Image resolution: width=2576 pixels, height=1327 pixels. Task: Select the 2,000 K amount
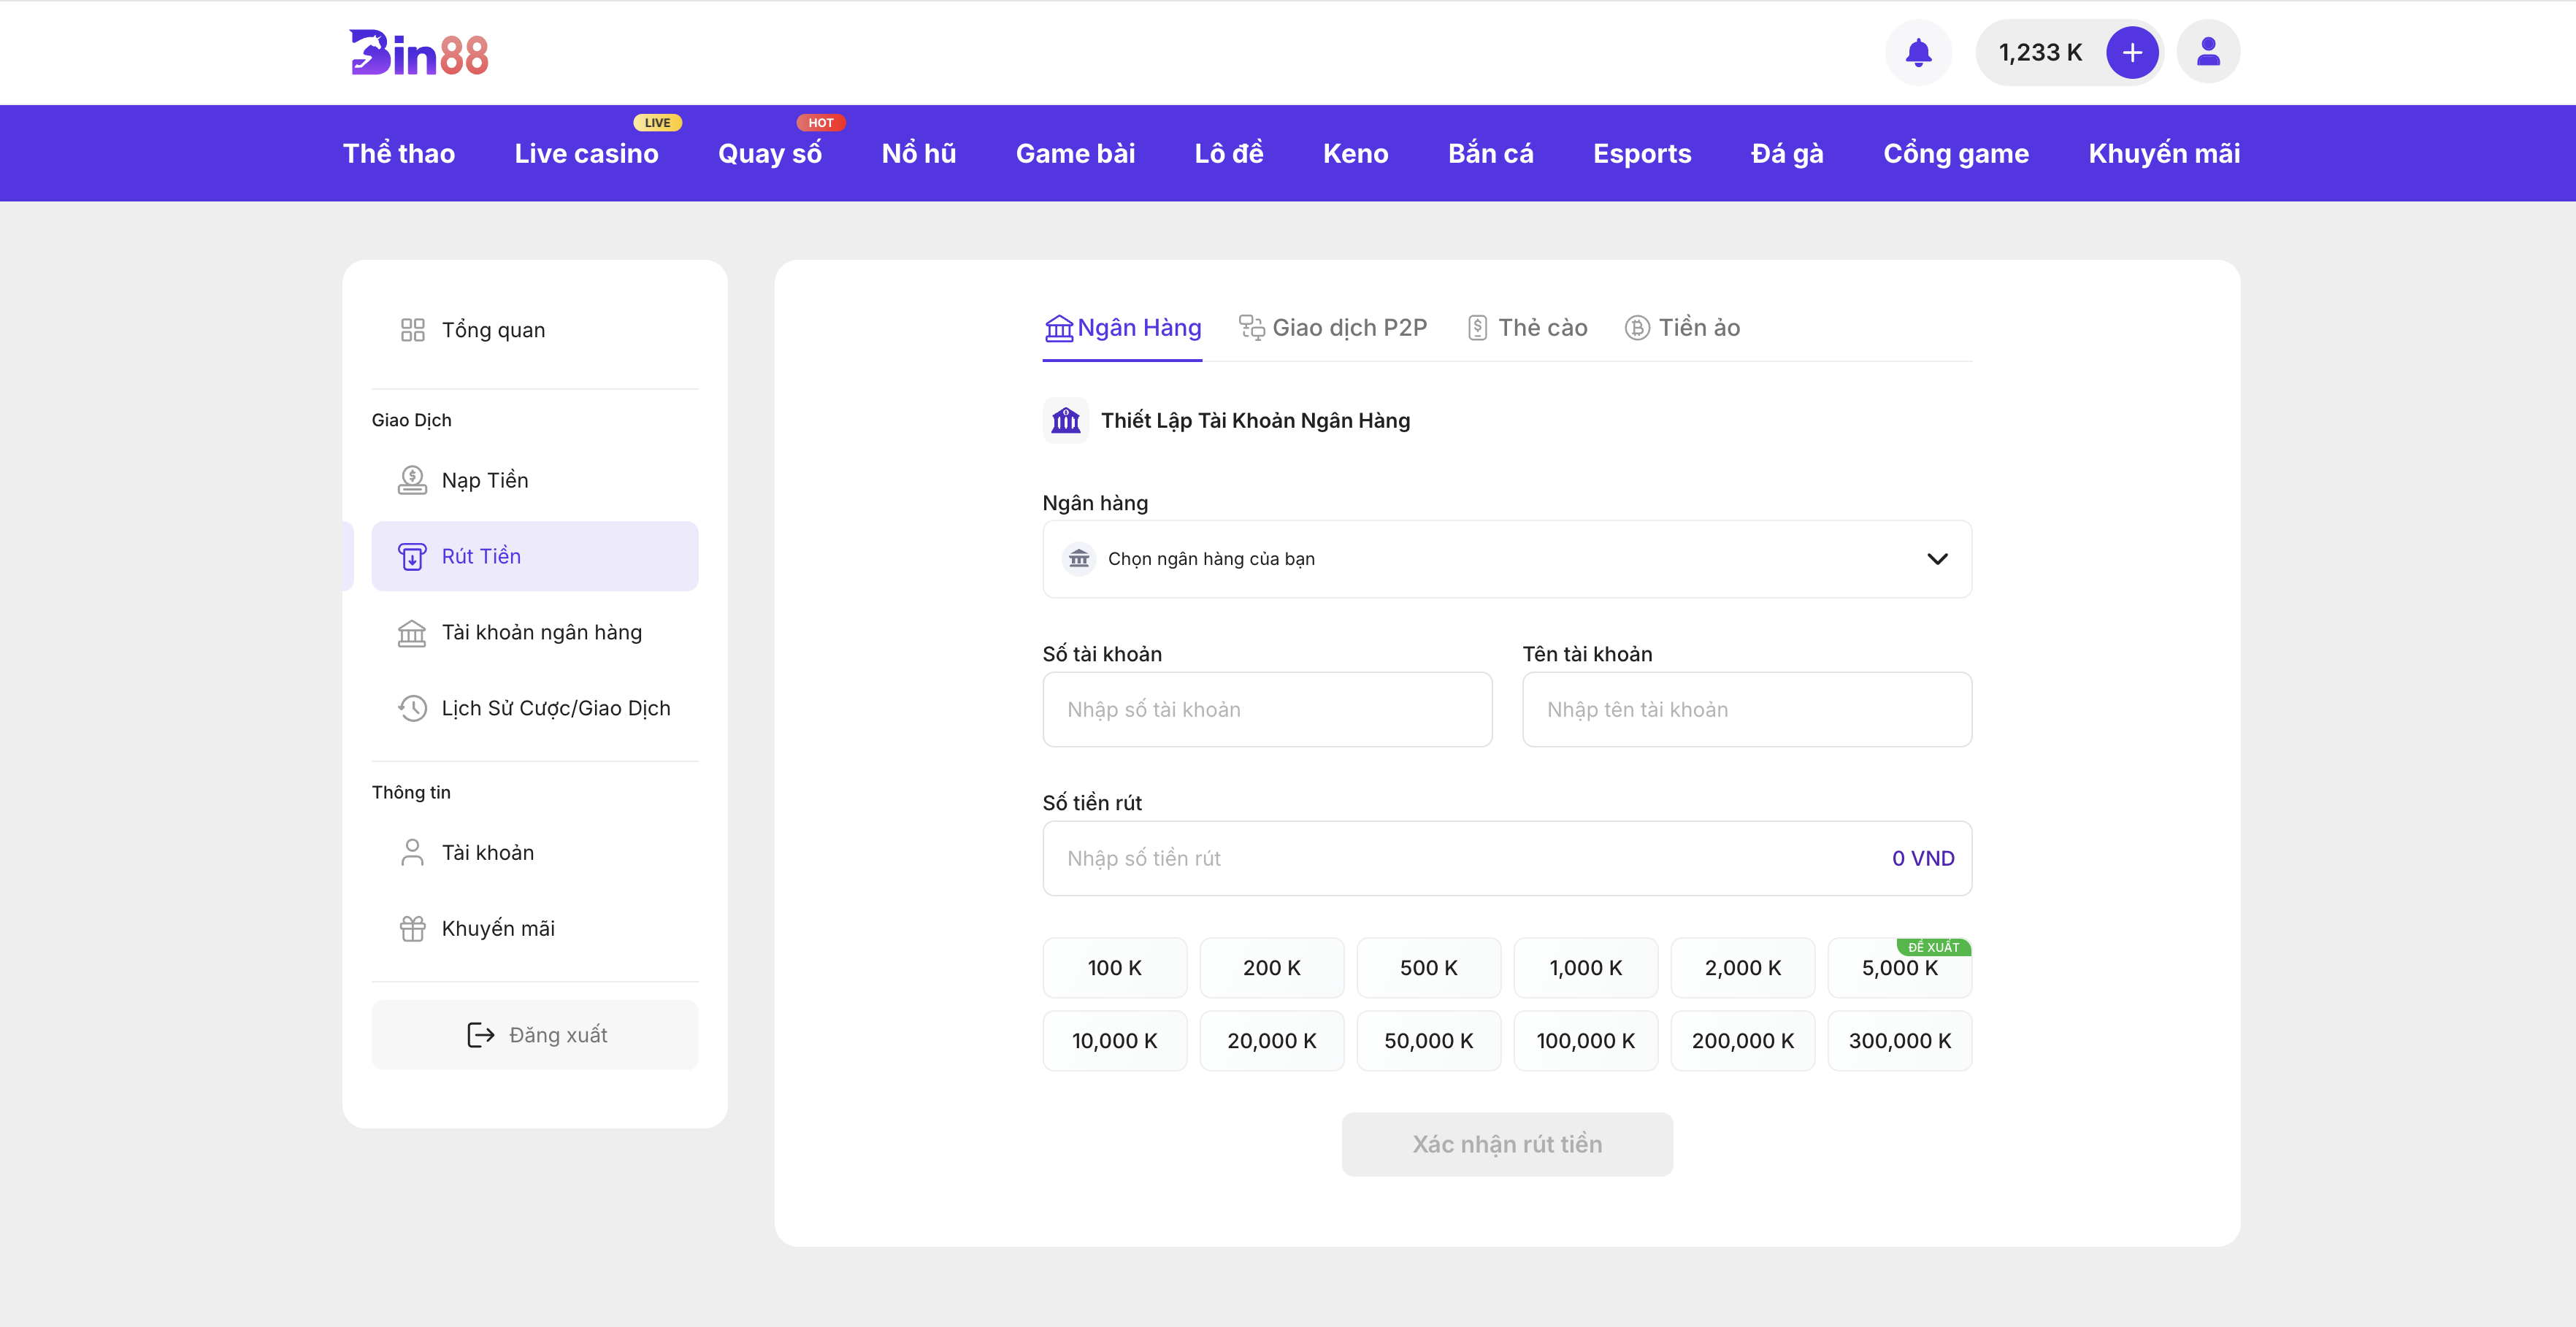[1742, 967]
